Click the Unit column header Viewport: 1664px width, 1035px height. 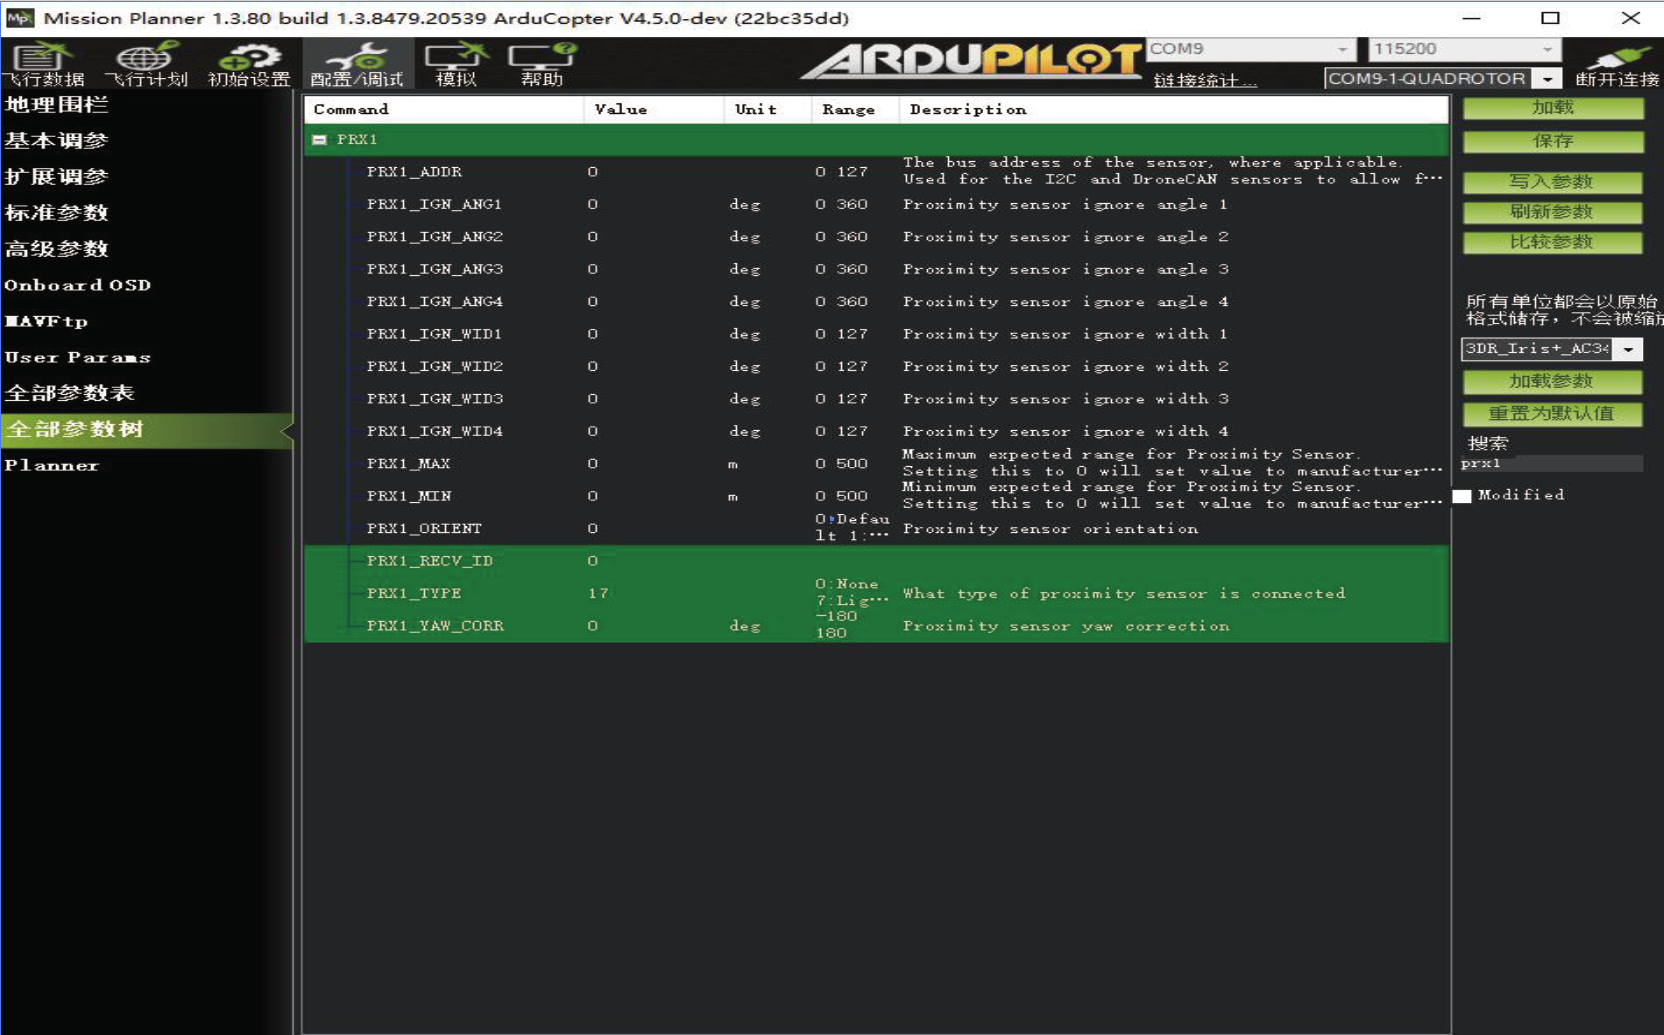pyautogui.click(x=768, y=110)
